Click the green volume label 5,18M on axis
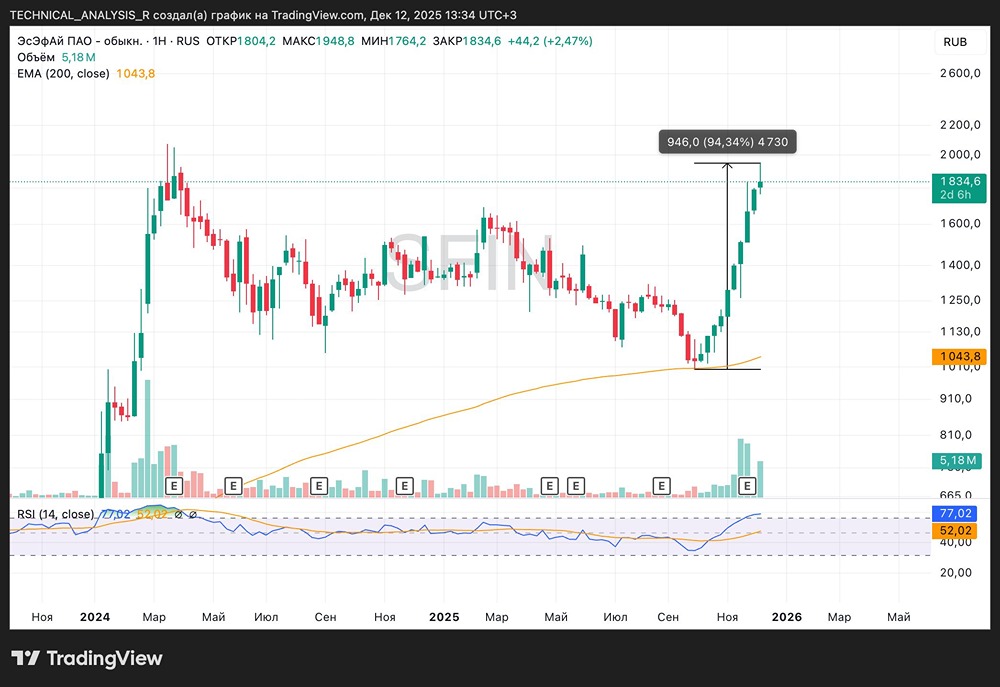The image size is (1000, 687). 957,460
